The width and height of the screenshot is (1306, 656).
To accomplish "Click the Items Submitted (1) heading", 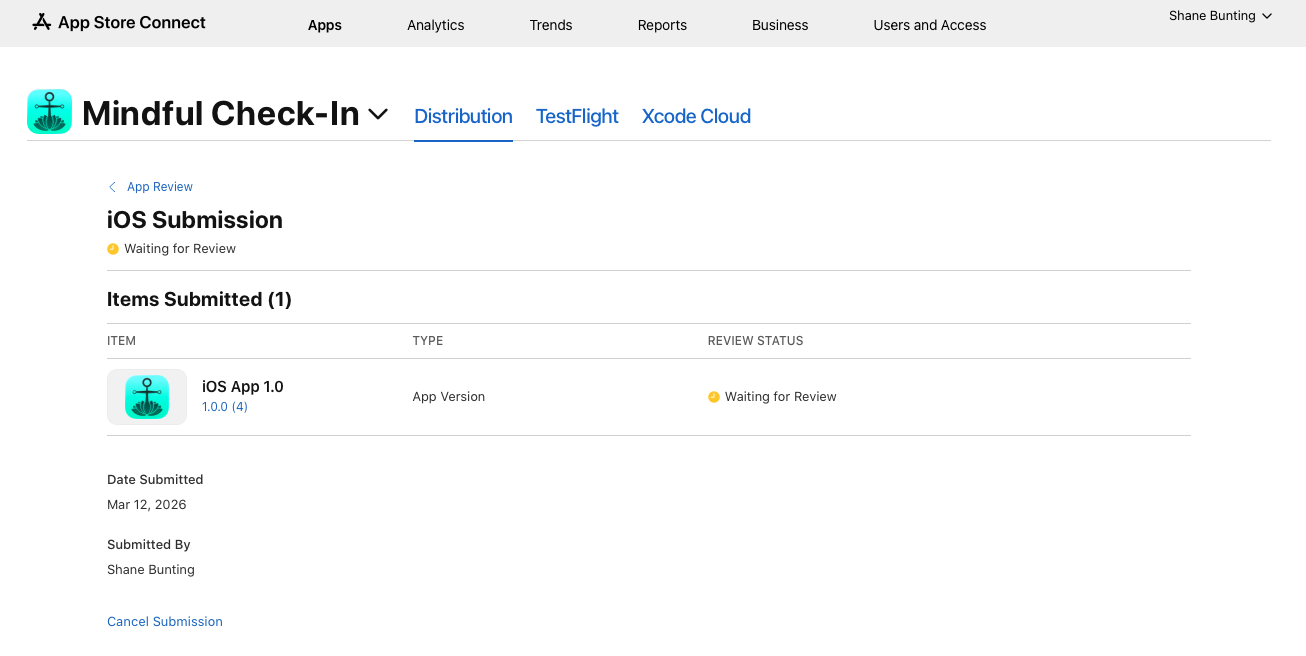I will [x=199, y=299].
